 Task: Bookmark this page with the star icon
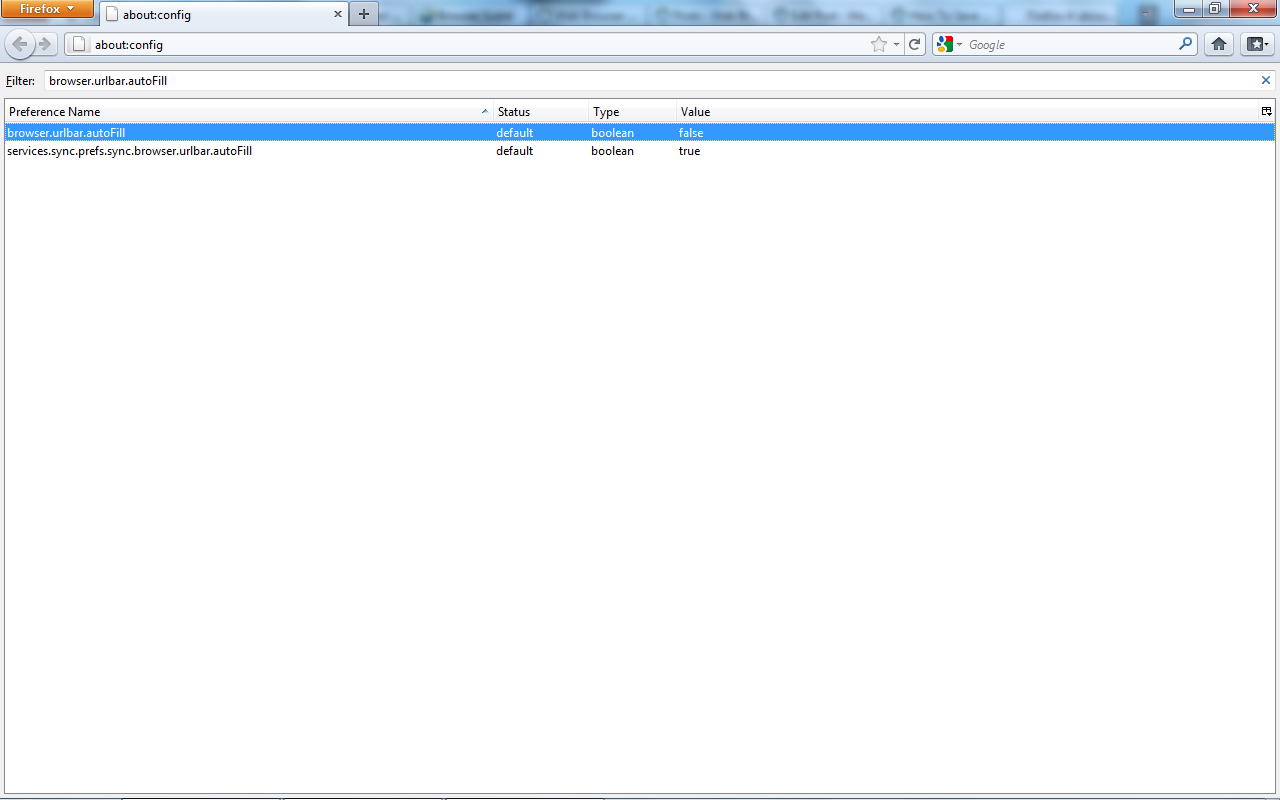878,44
